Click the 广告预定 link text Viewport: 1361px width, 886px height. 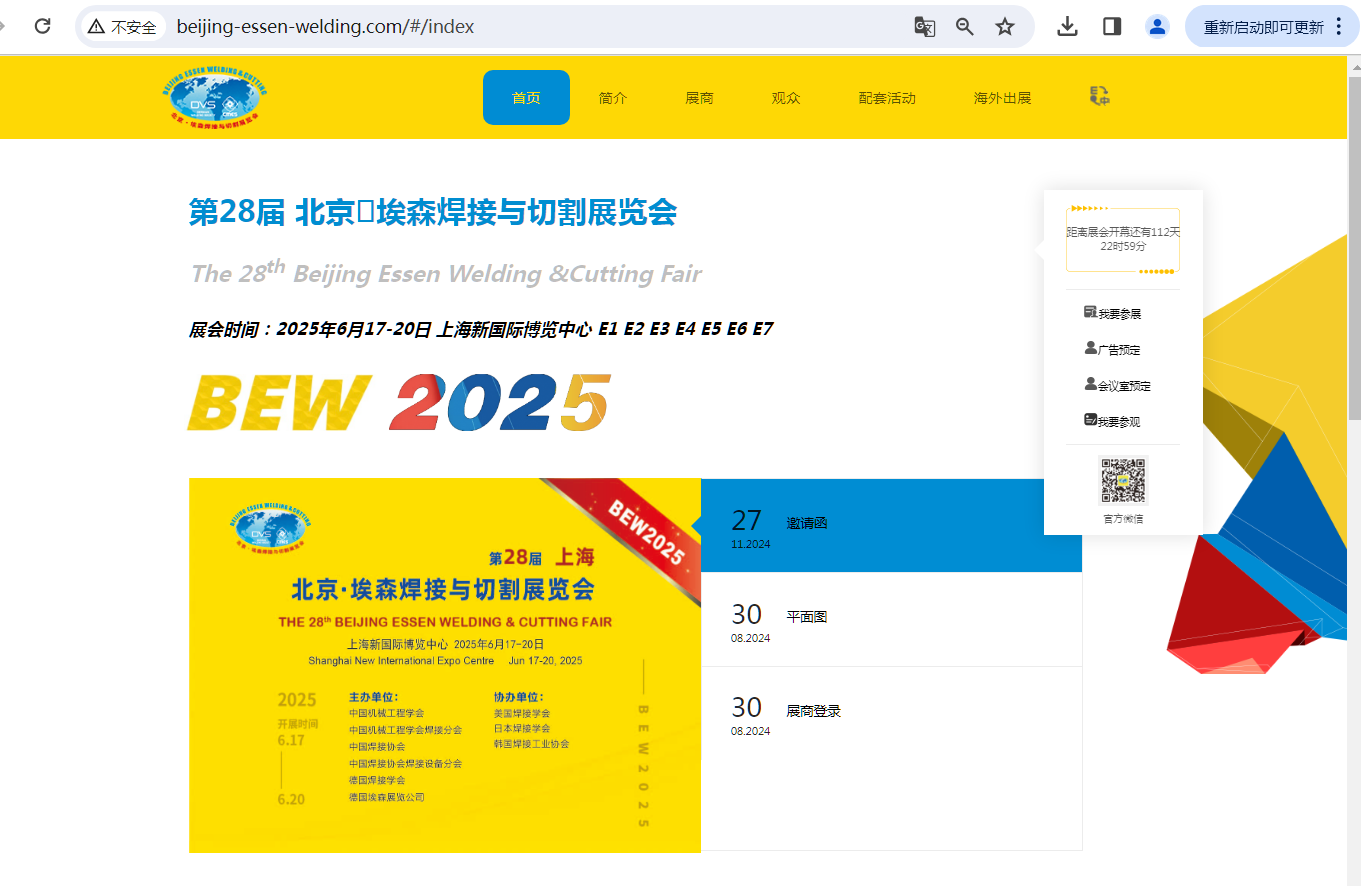pos(1120,350)
